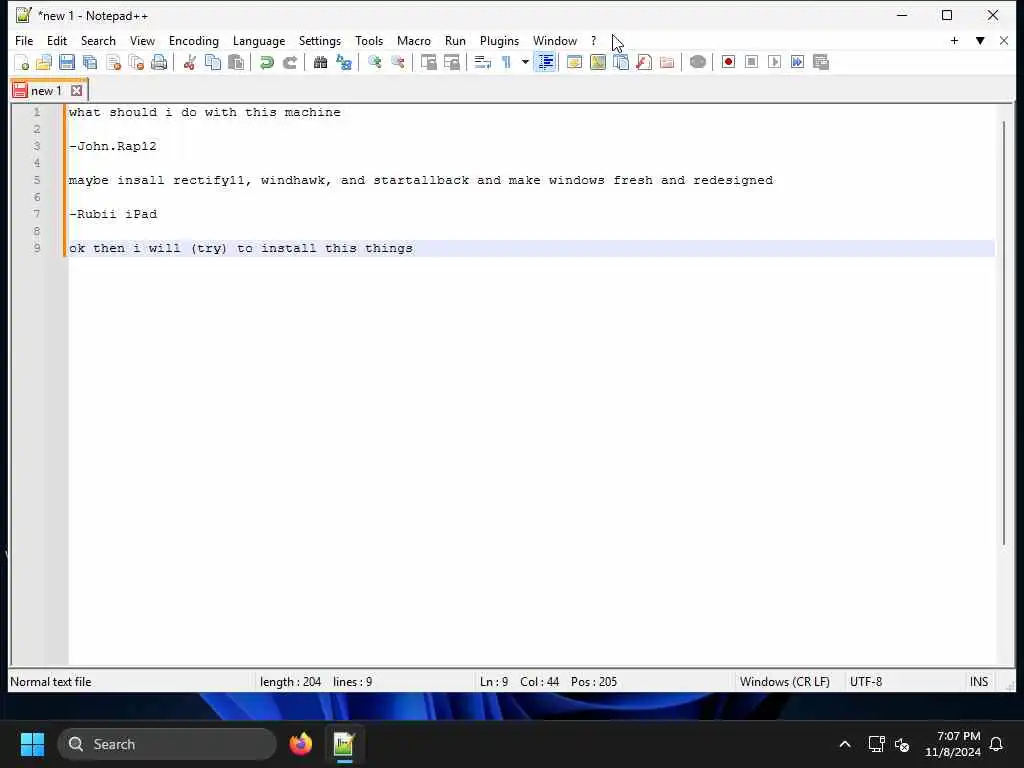Open the View menu
Screen dimensions: 1024x768
tap(142, 40)
